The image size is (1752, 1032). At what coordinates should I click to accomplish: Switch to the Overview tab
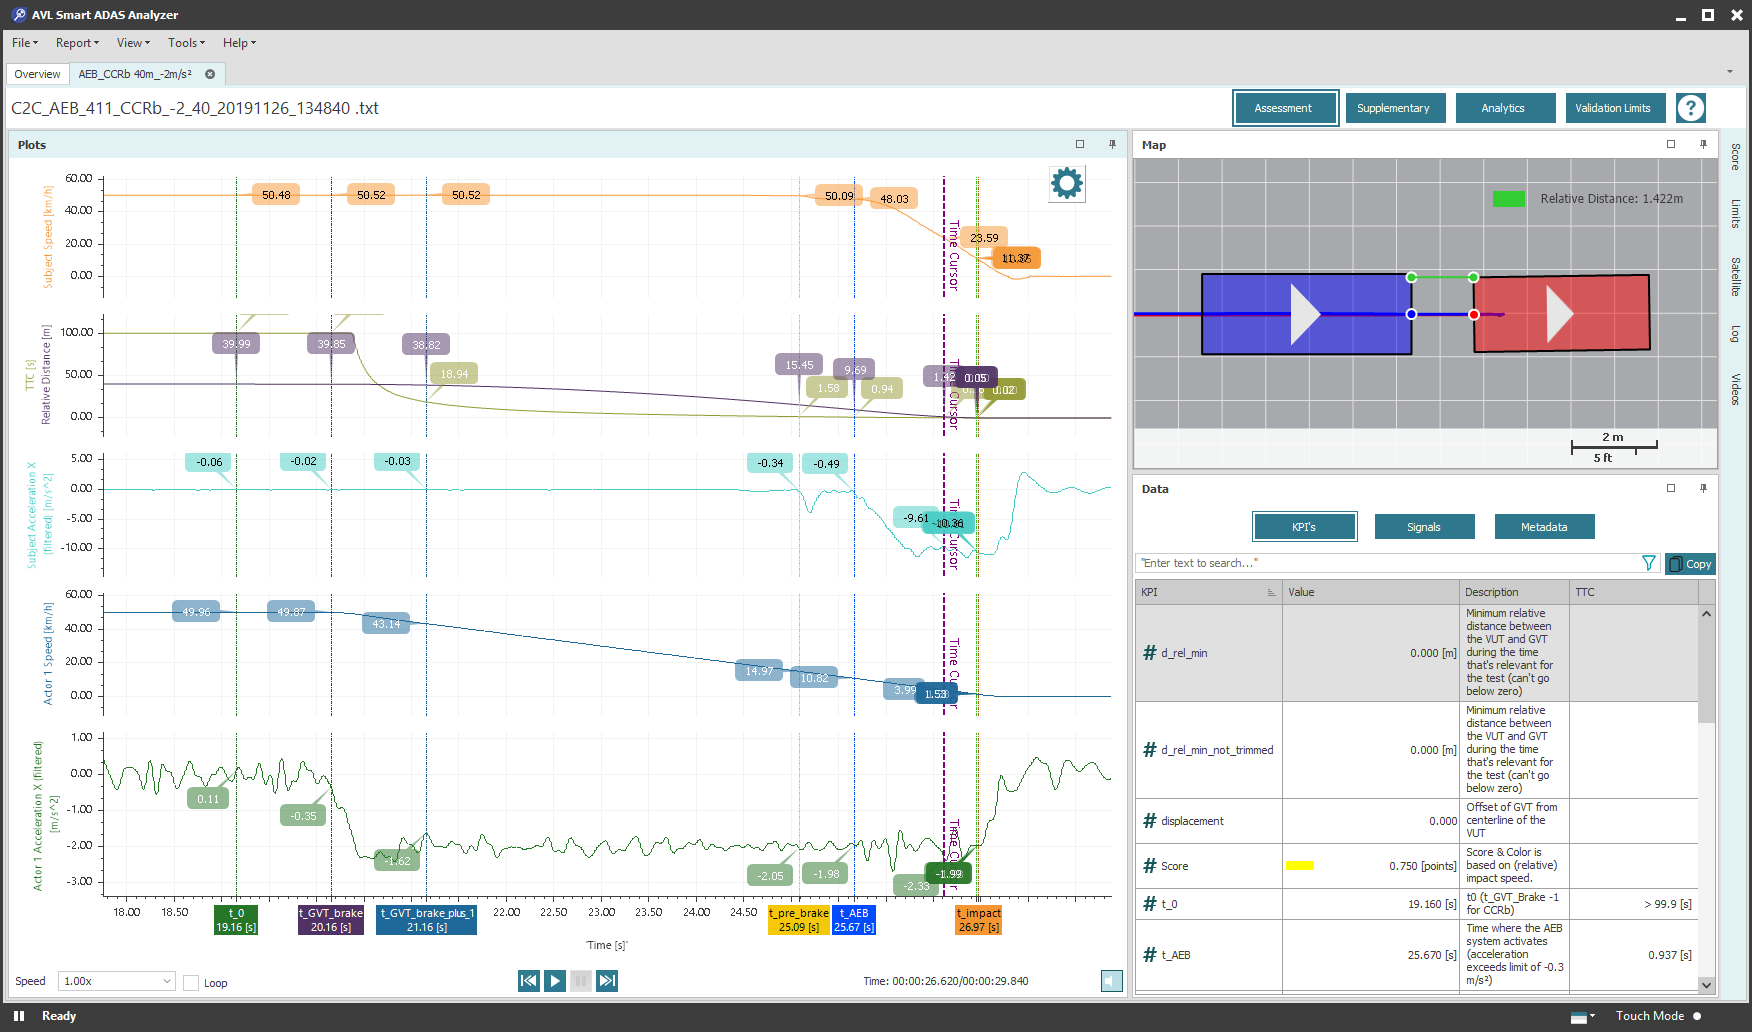37,74
